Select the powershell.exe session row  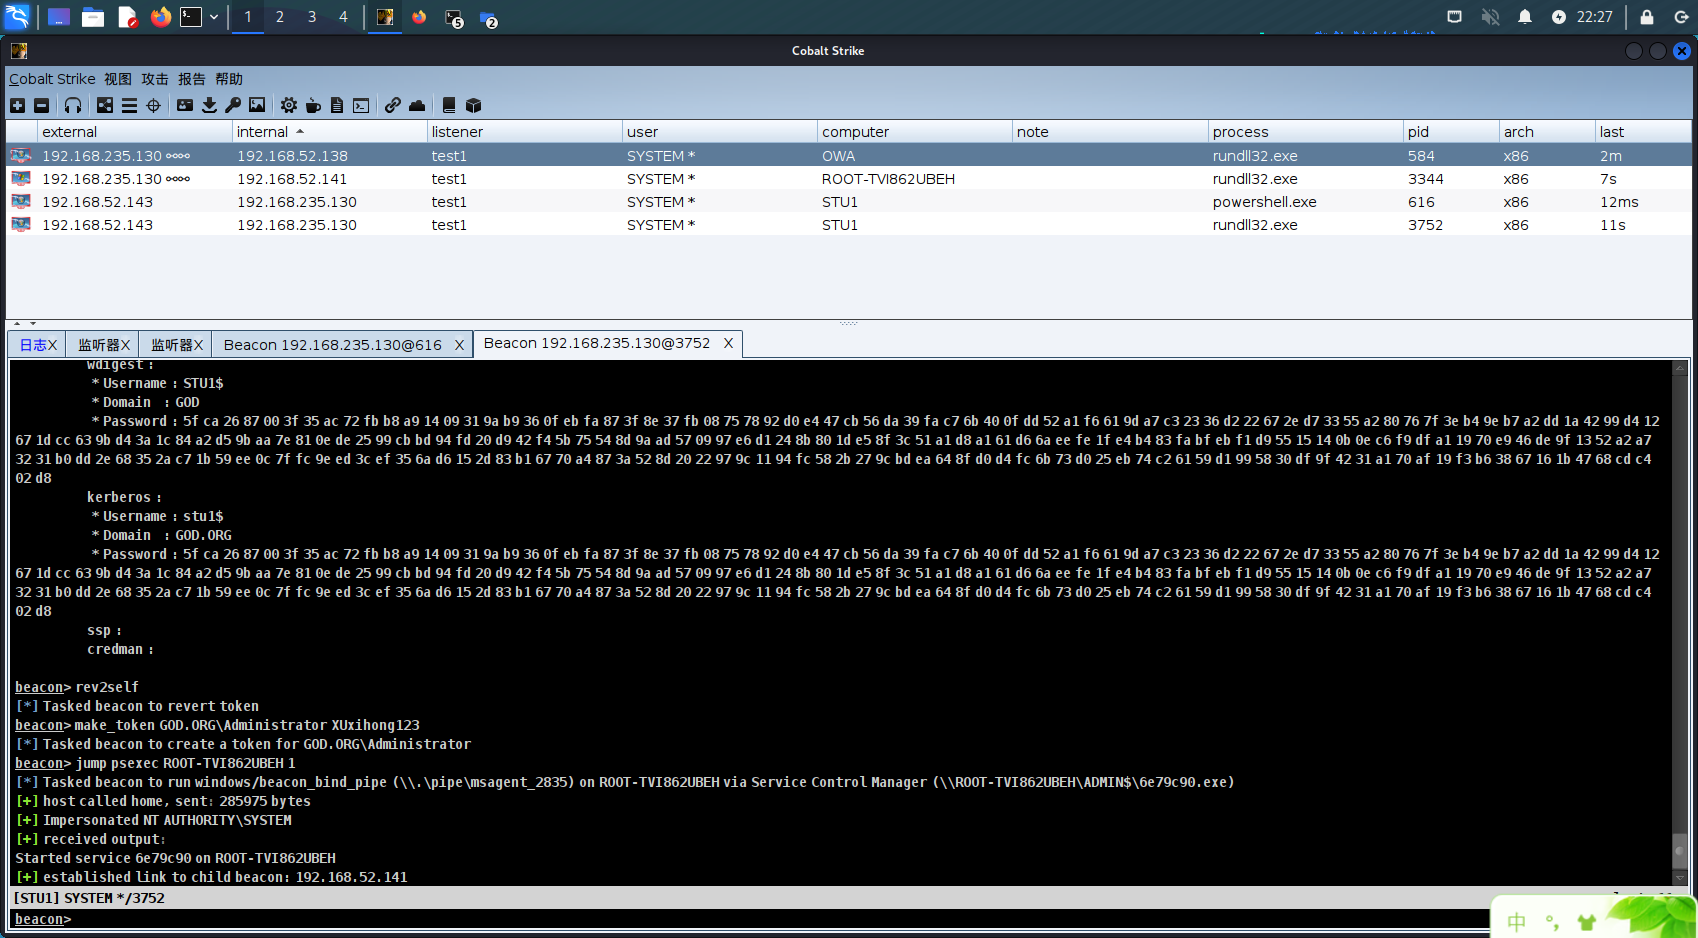849,202
